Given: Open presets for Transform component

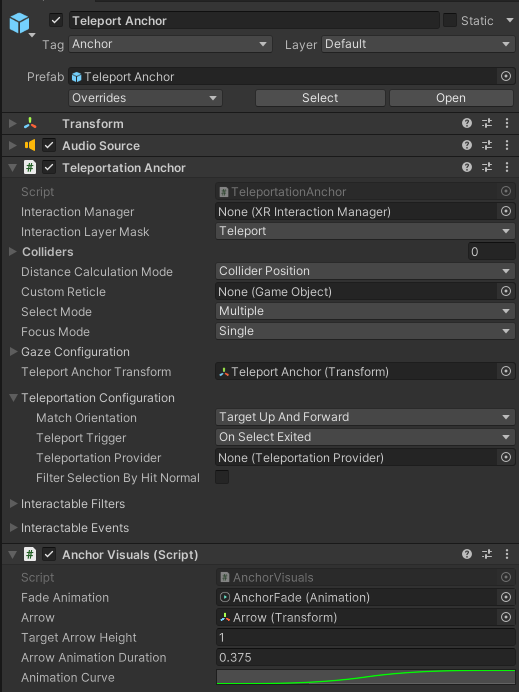Looking at the screenshot, I should pos(487,124).
